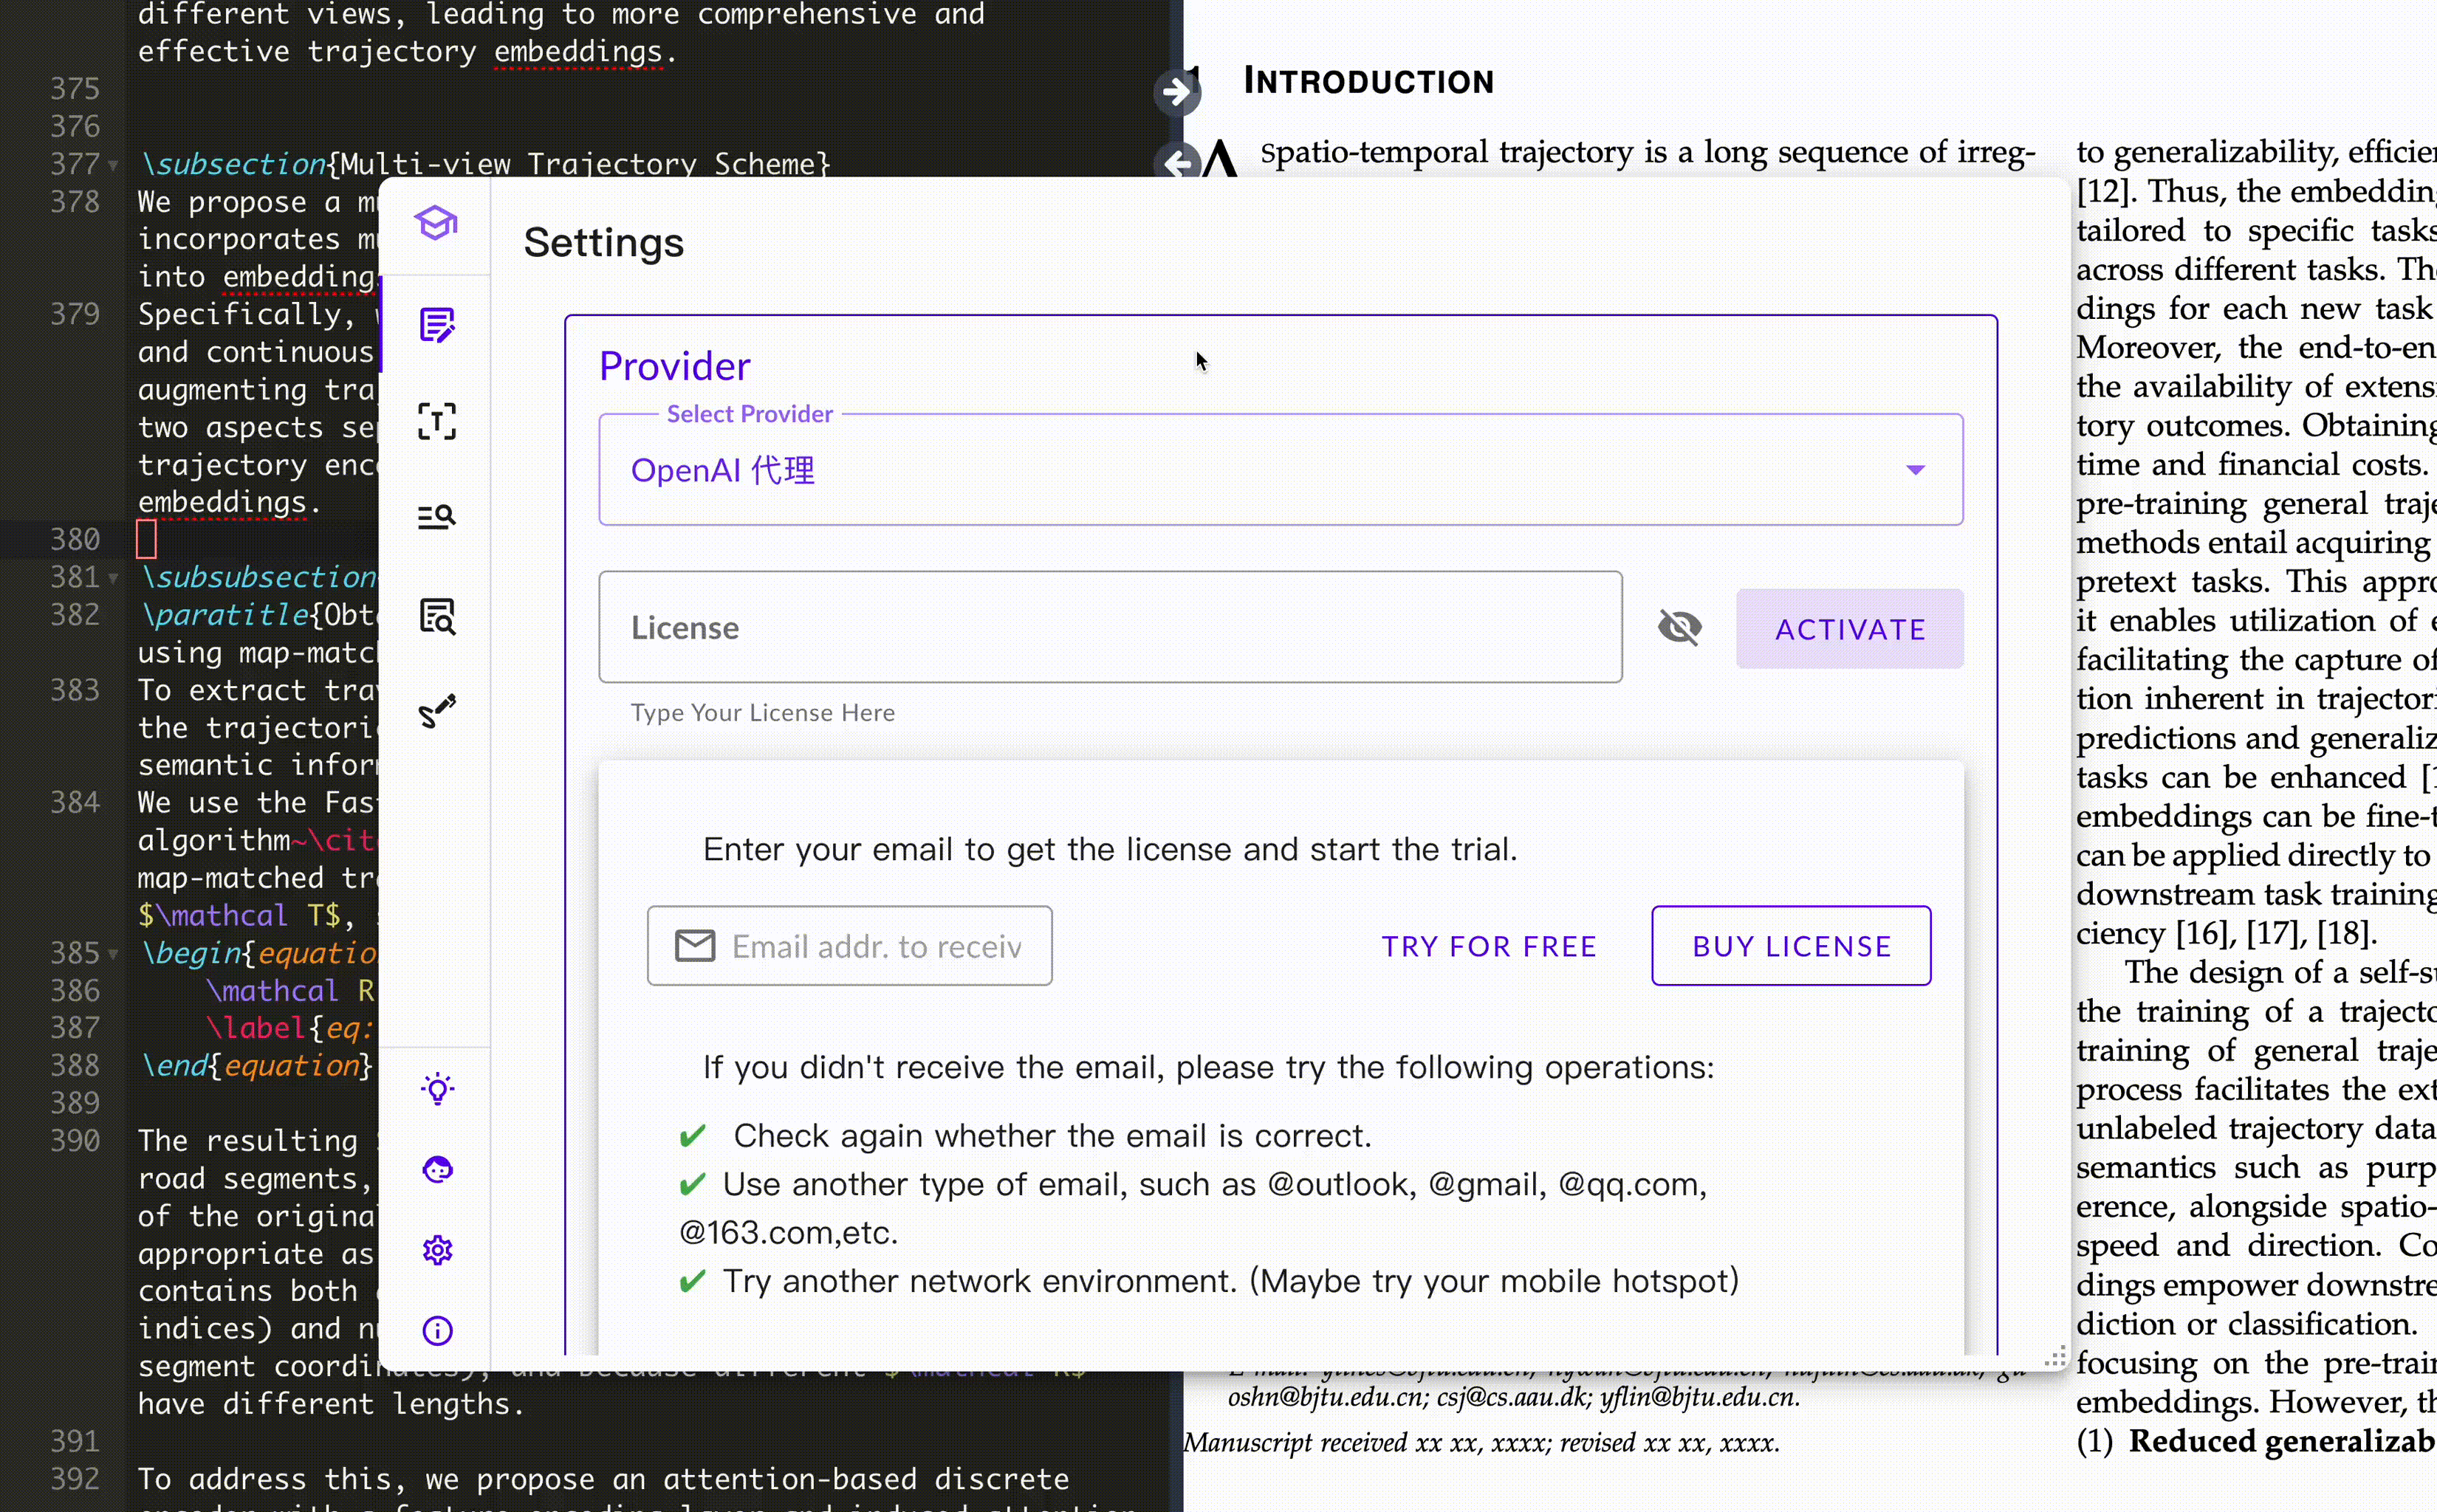
Task: Select the text recognition bracket-T icon
Action: tap(437, 421)
